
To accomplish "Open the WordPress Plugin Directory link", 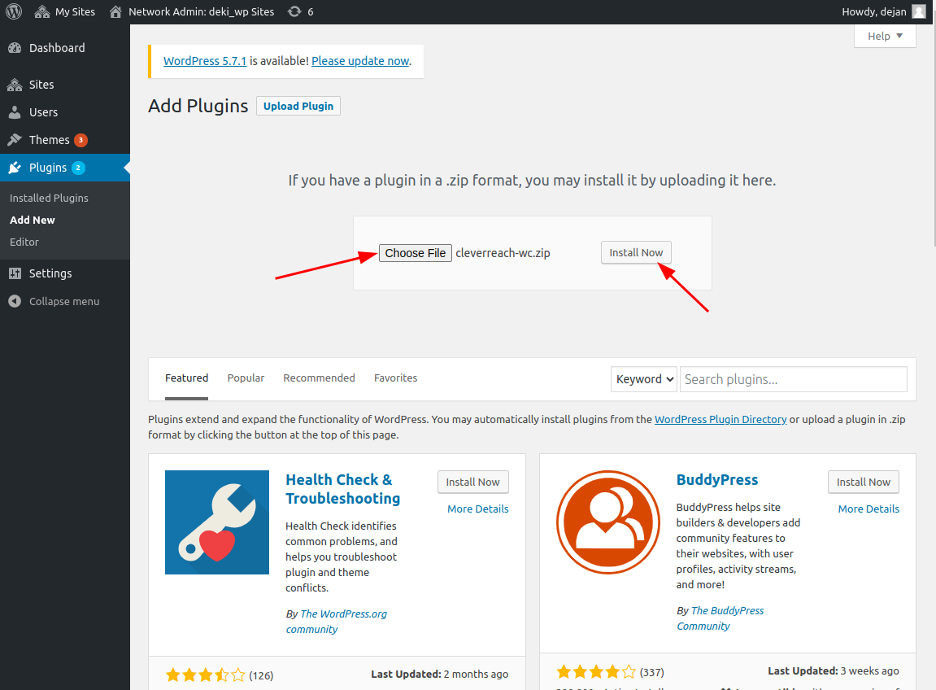I will tap(720, 419).
